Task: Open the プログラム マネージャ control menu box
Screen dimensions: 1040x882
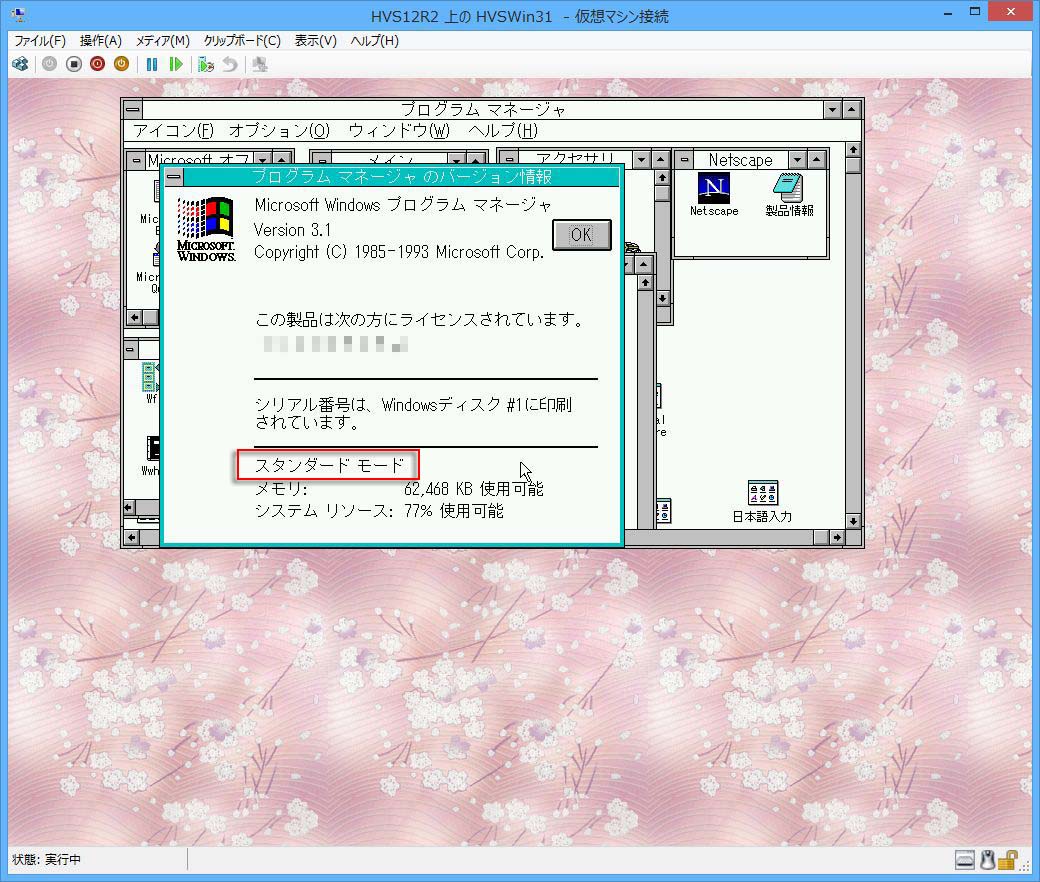Action: 133,109
